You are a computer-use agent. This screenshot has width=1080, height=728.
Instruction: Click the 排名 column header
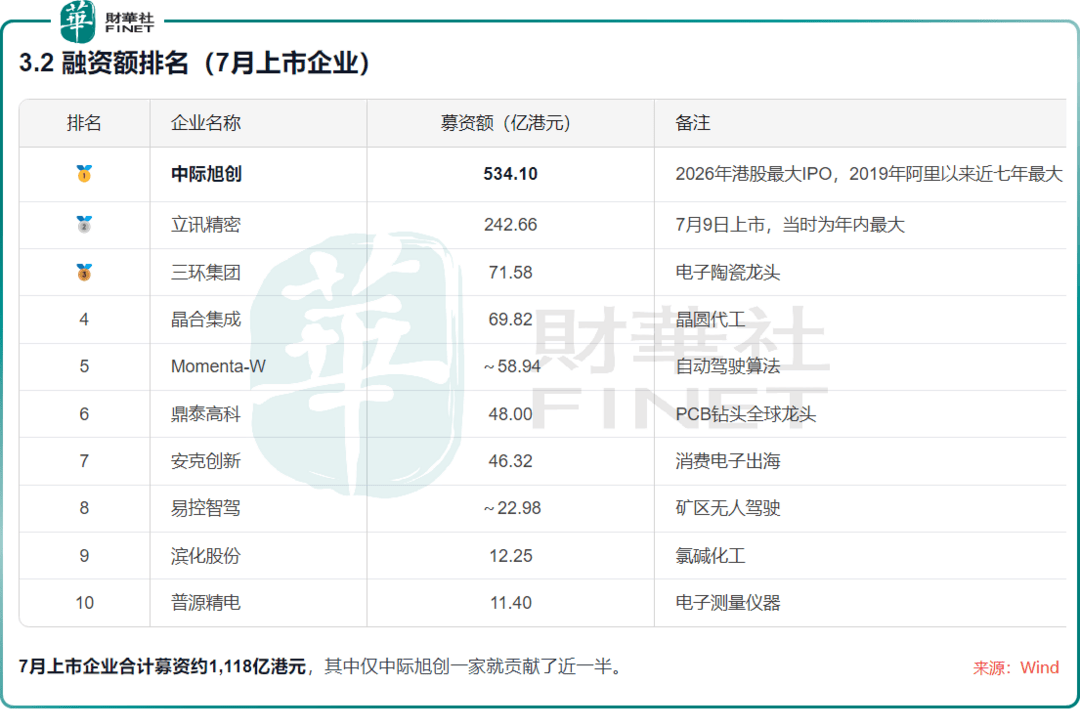click(x=84, y=123)
